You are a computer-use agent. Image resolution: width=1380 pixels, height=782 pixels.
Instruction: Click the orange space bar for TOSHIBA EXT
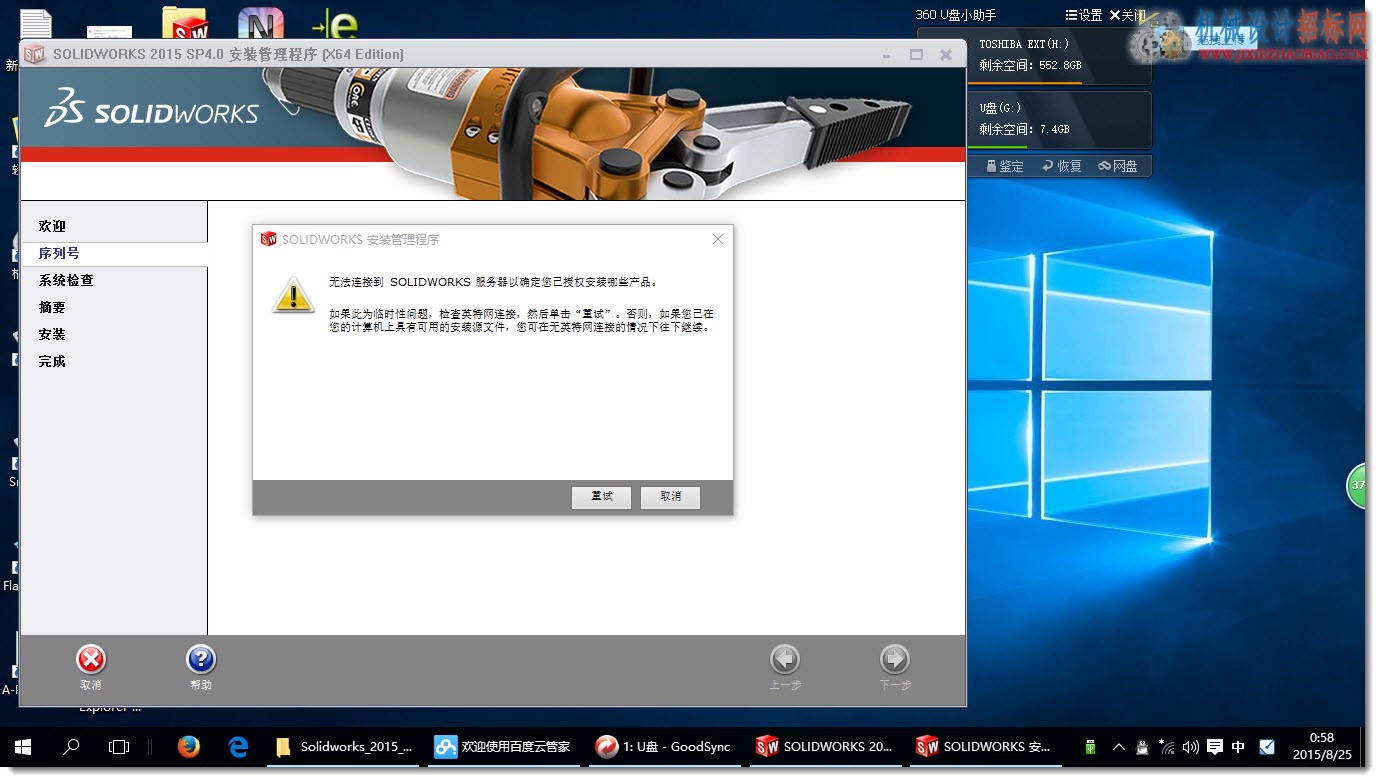tap(1025, 81)
